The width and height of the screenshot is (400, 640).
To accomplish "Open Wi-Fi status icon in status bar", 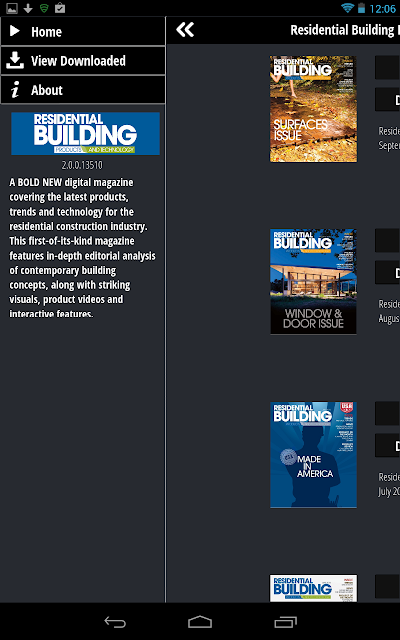I will [347, 8].
